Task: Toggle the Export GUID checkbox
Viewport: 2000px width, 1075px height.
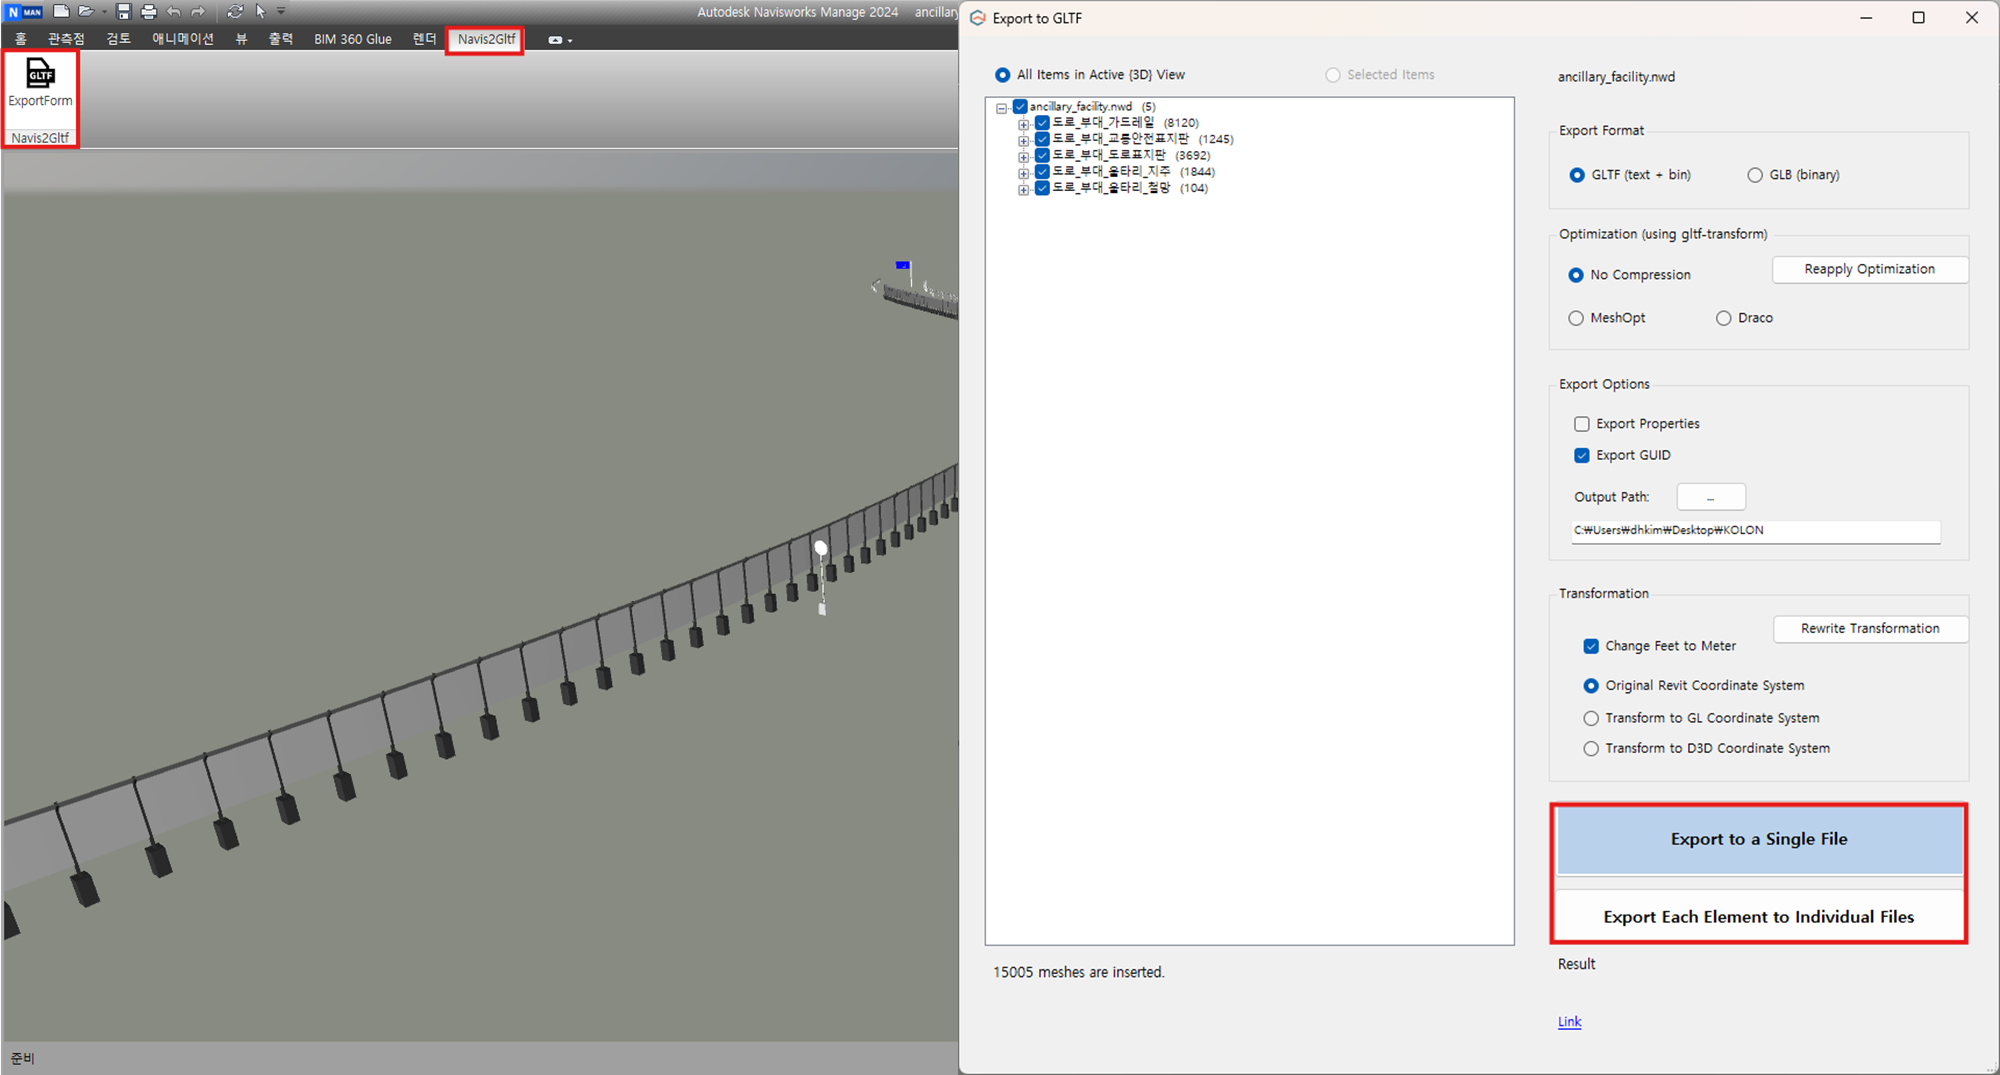Action: coord(1581,455)
